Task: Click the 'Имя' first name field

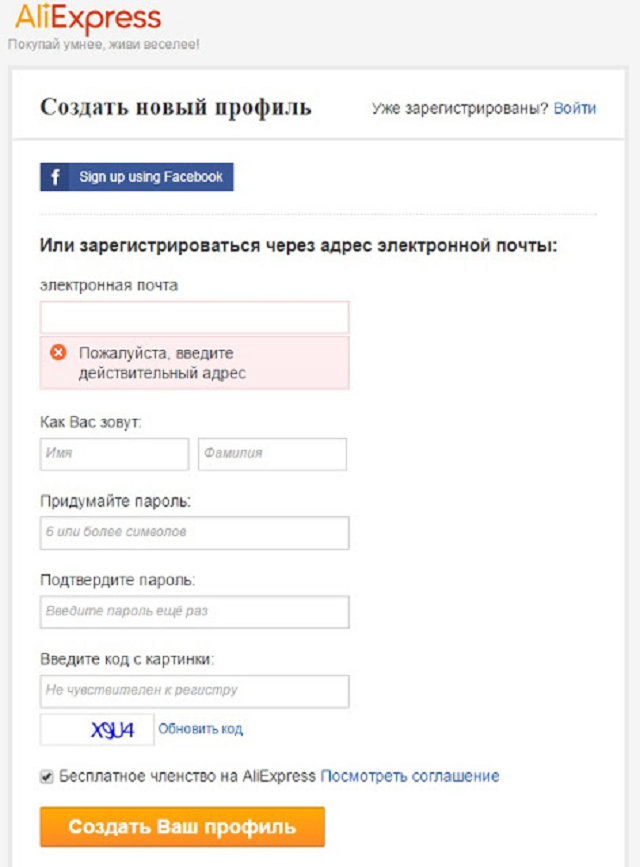Action: (x=114, y=453)
